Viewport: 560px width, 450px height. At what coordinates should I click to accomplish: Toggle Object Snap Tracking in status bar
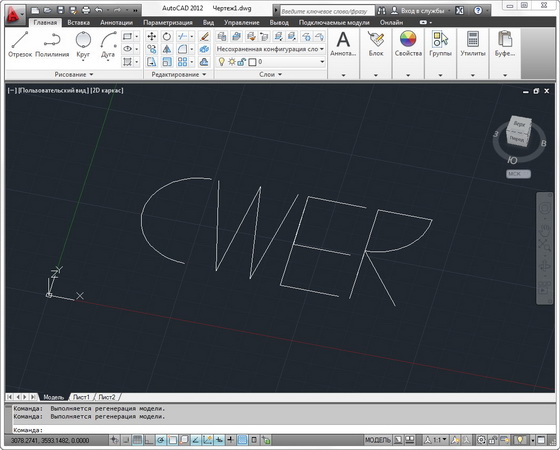click(x=196, y=440)
